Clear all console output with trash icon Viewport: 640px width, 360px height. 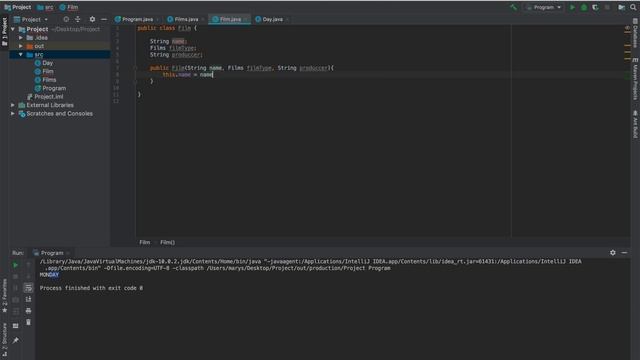(x=28, y=322)
